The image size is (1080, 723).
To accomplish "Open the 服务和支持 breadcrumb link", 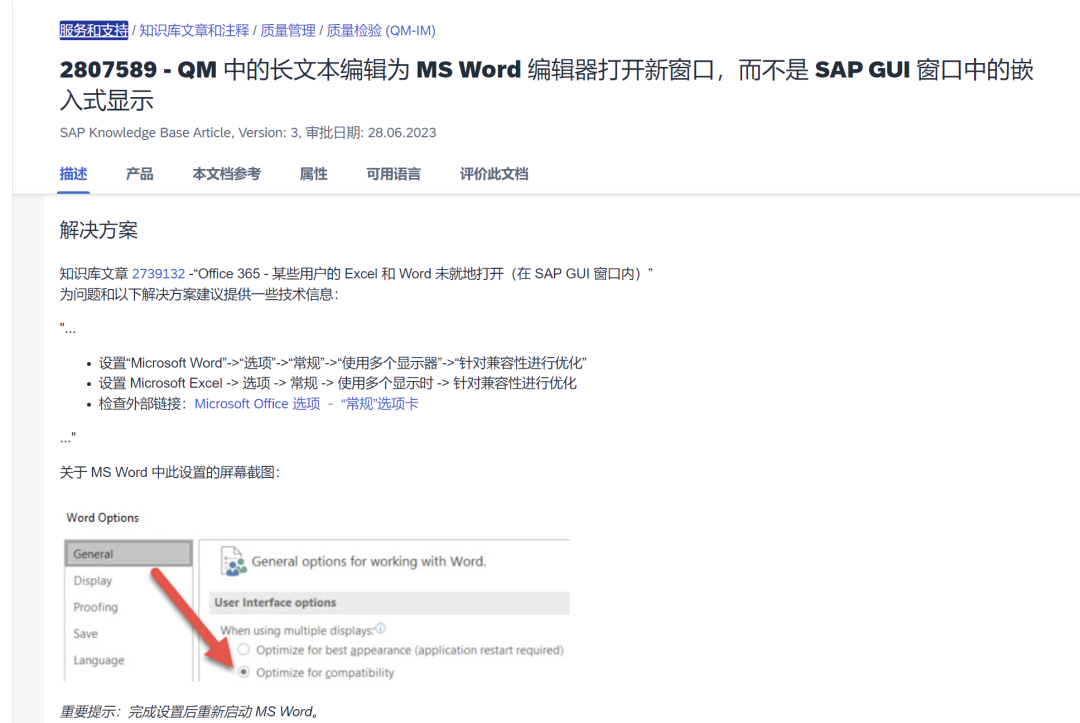I will [x=94, y=30].
